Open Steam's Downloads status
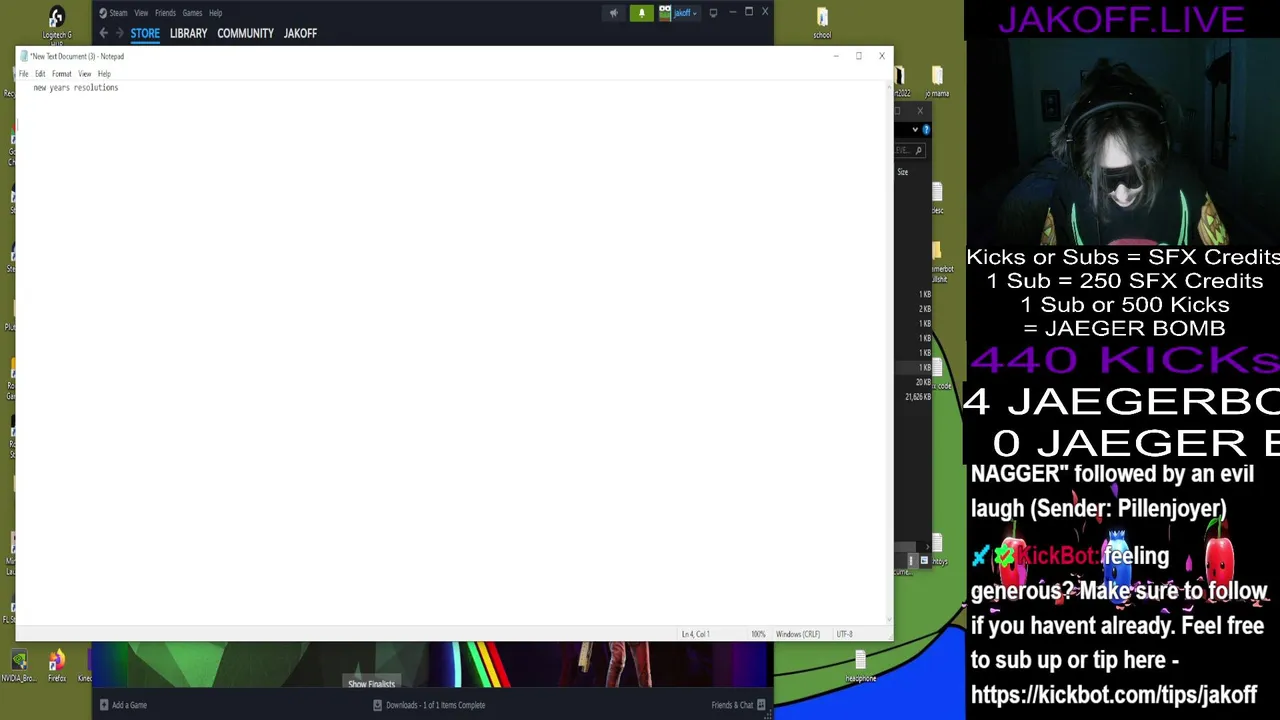 pyautogui.click(x=429, y=705)
